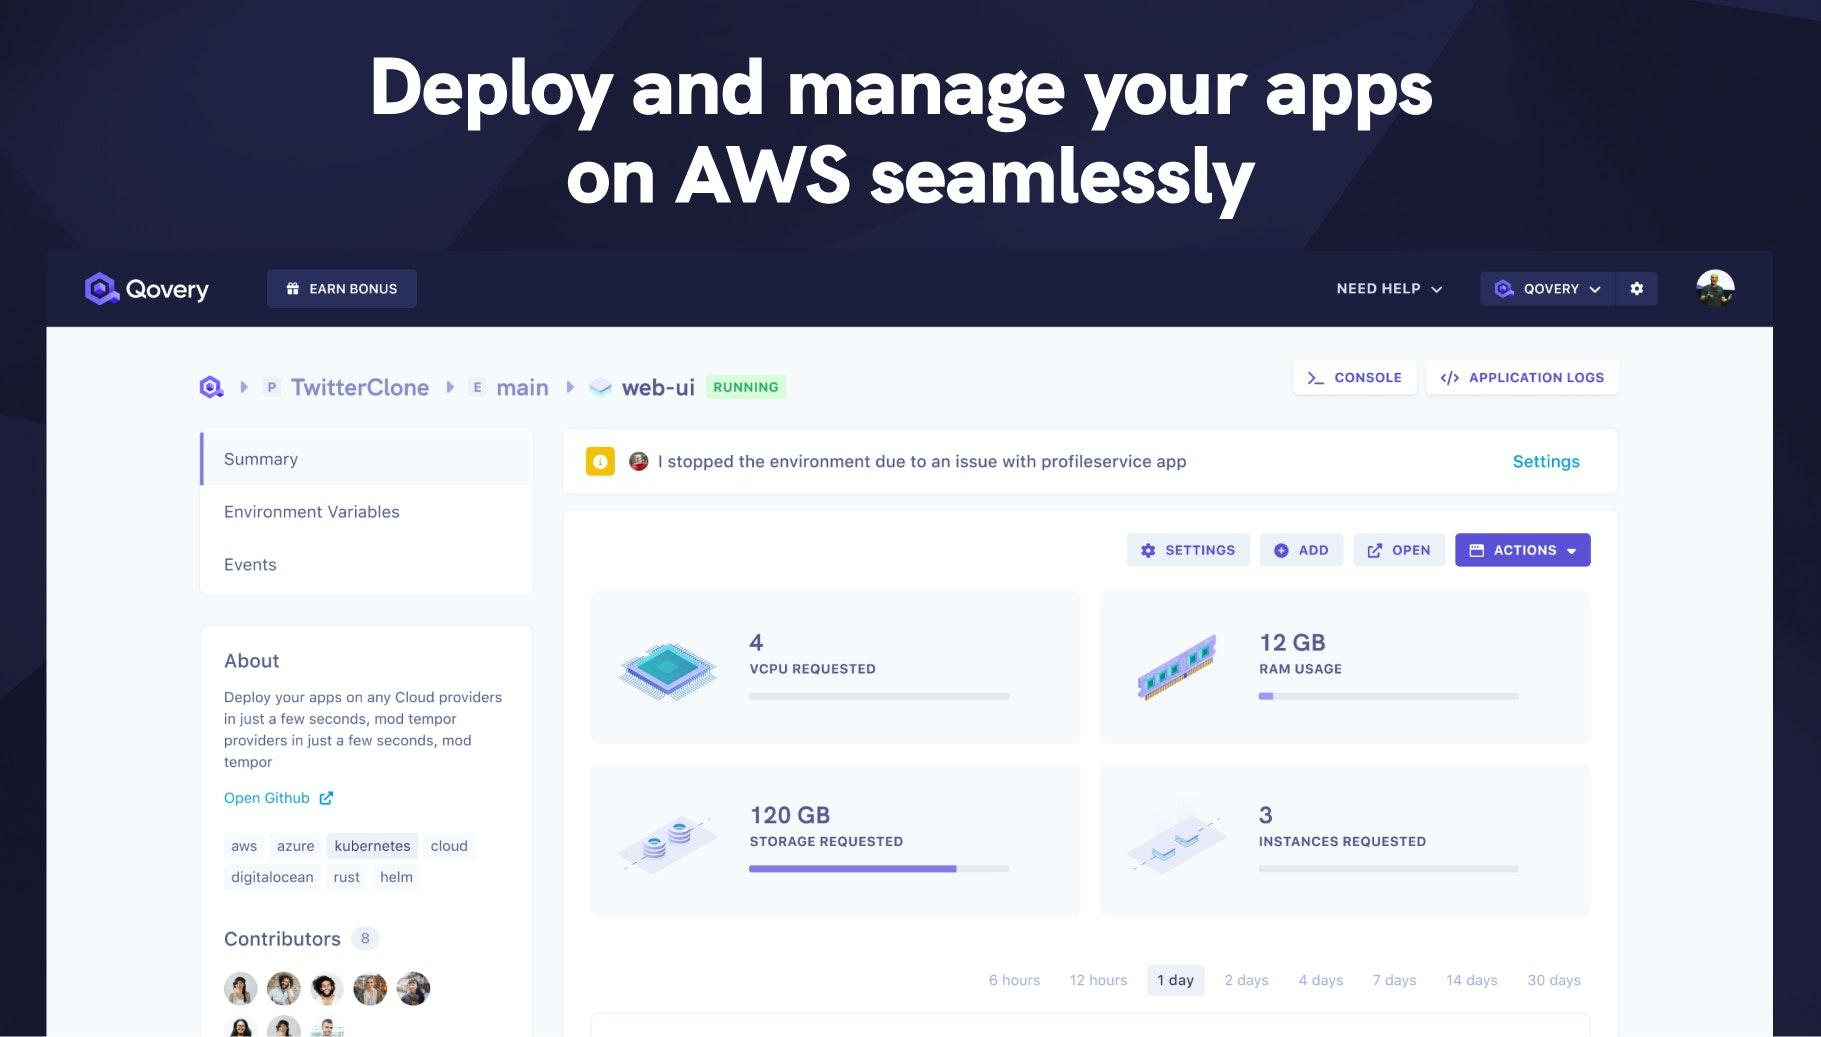The image size is (1821, 1037).
Task: Select the 1 day time range
Action: pyautogui.click(x=1175, y=980)
